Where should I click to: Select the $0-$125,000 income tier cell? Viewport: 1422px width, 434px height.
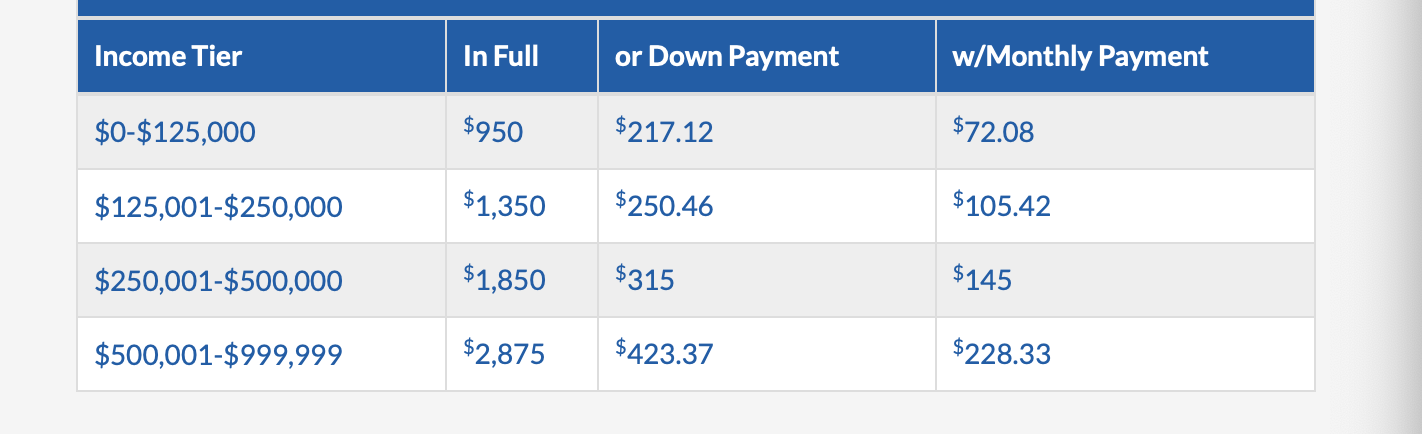pos(175,132)
